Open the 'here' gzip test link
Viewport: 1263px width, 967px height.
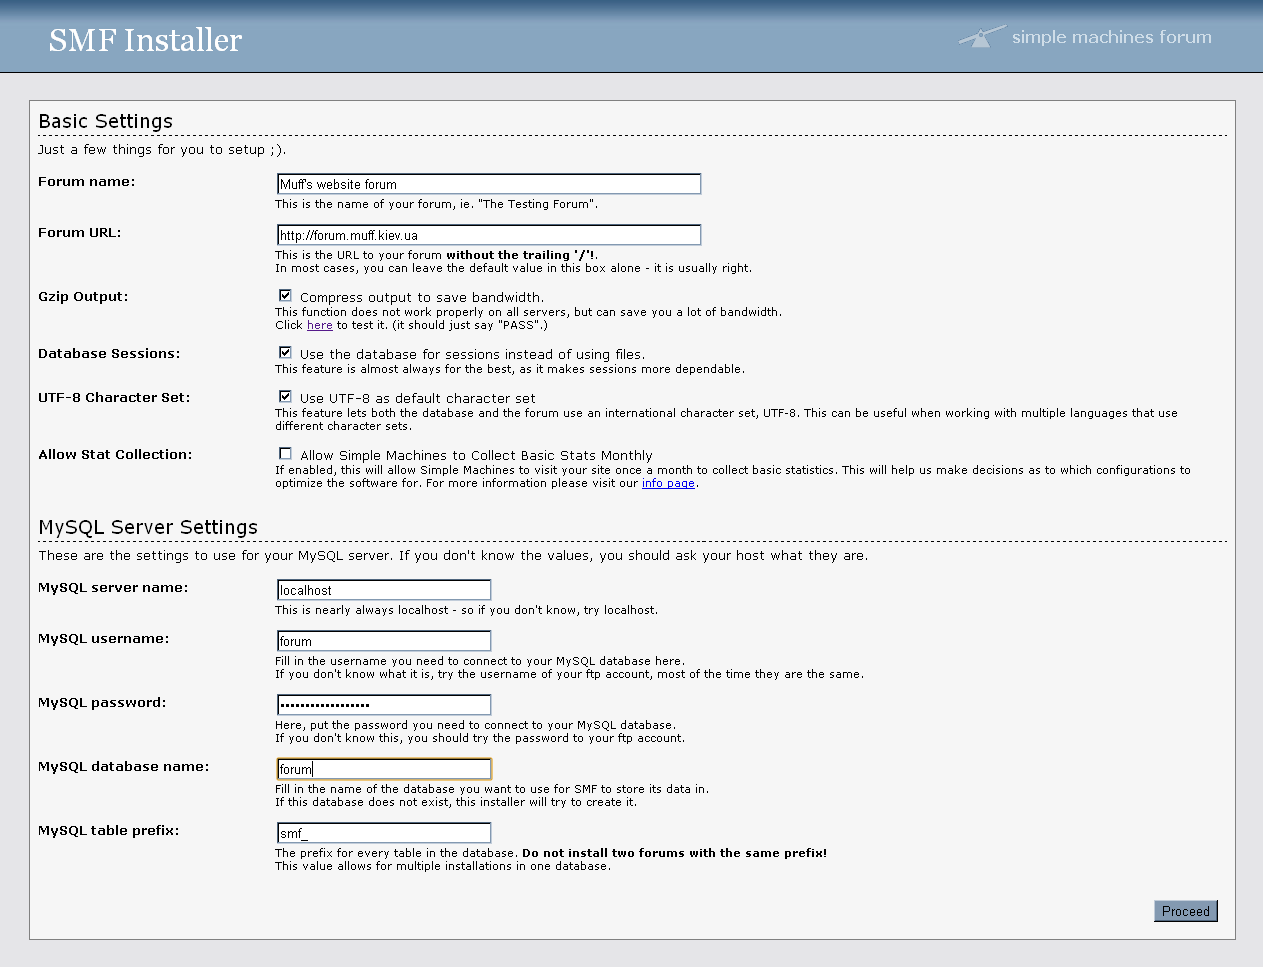click(x=320, y=325)
